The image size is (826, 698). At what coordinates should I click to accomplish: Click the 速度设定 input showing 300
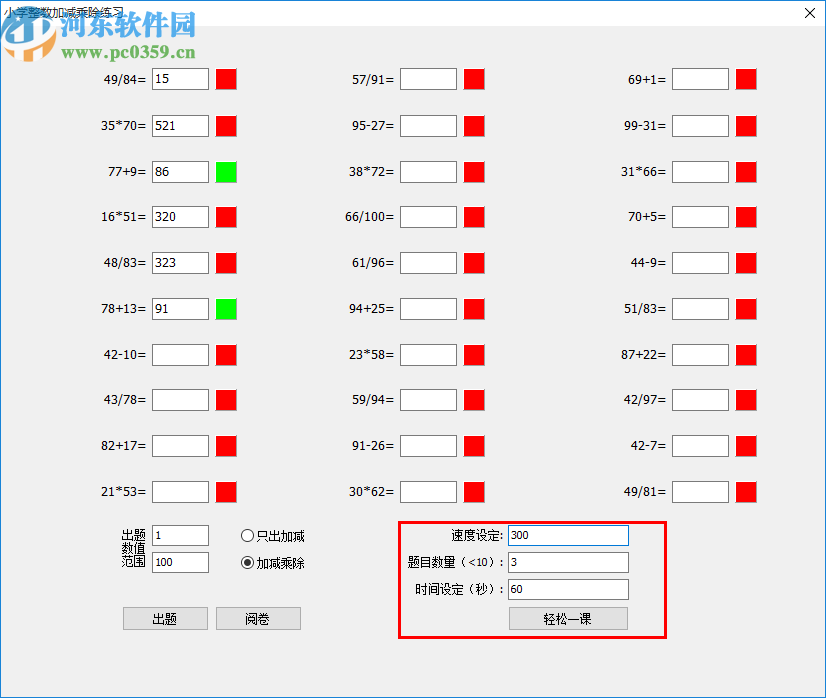click(568, 535)
